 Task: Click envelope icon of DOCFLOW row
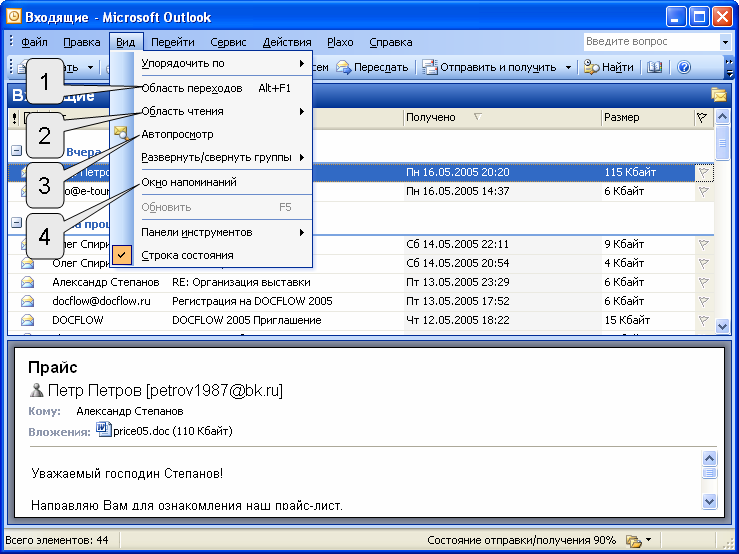click(27, 320)
